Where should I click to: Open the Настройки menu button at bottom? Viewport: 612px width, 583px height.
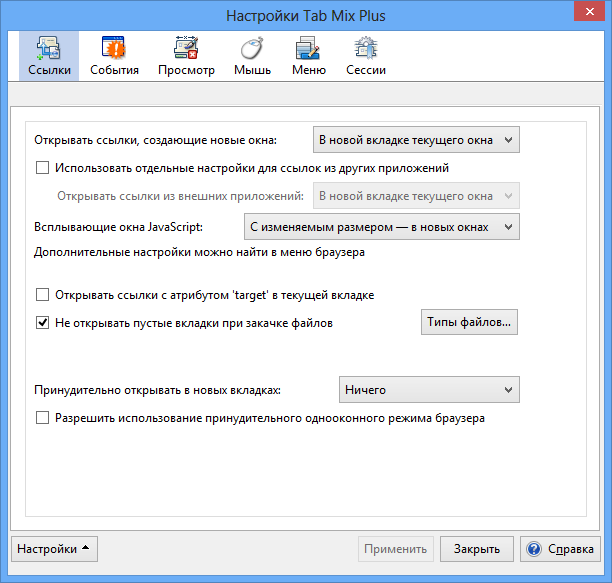click(54, 549)
